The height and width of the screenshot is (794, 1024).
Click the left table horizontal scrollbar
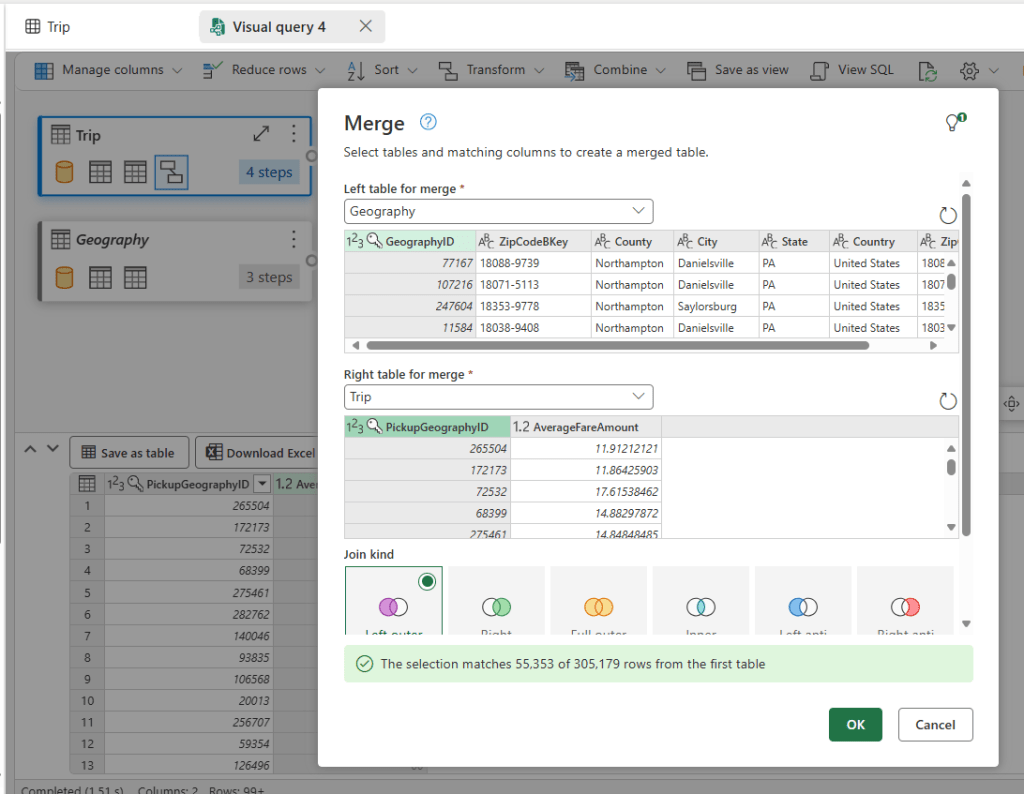coord(617,345)
